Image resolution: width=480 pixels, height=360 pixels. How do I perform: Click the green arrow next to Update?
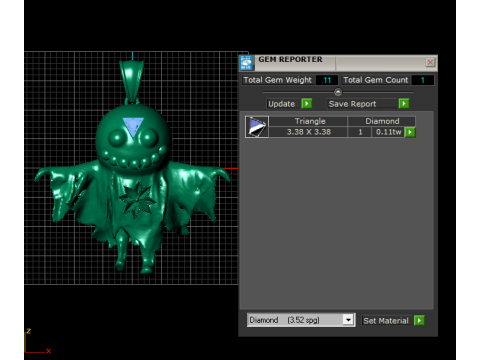coord(306,104)
